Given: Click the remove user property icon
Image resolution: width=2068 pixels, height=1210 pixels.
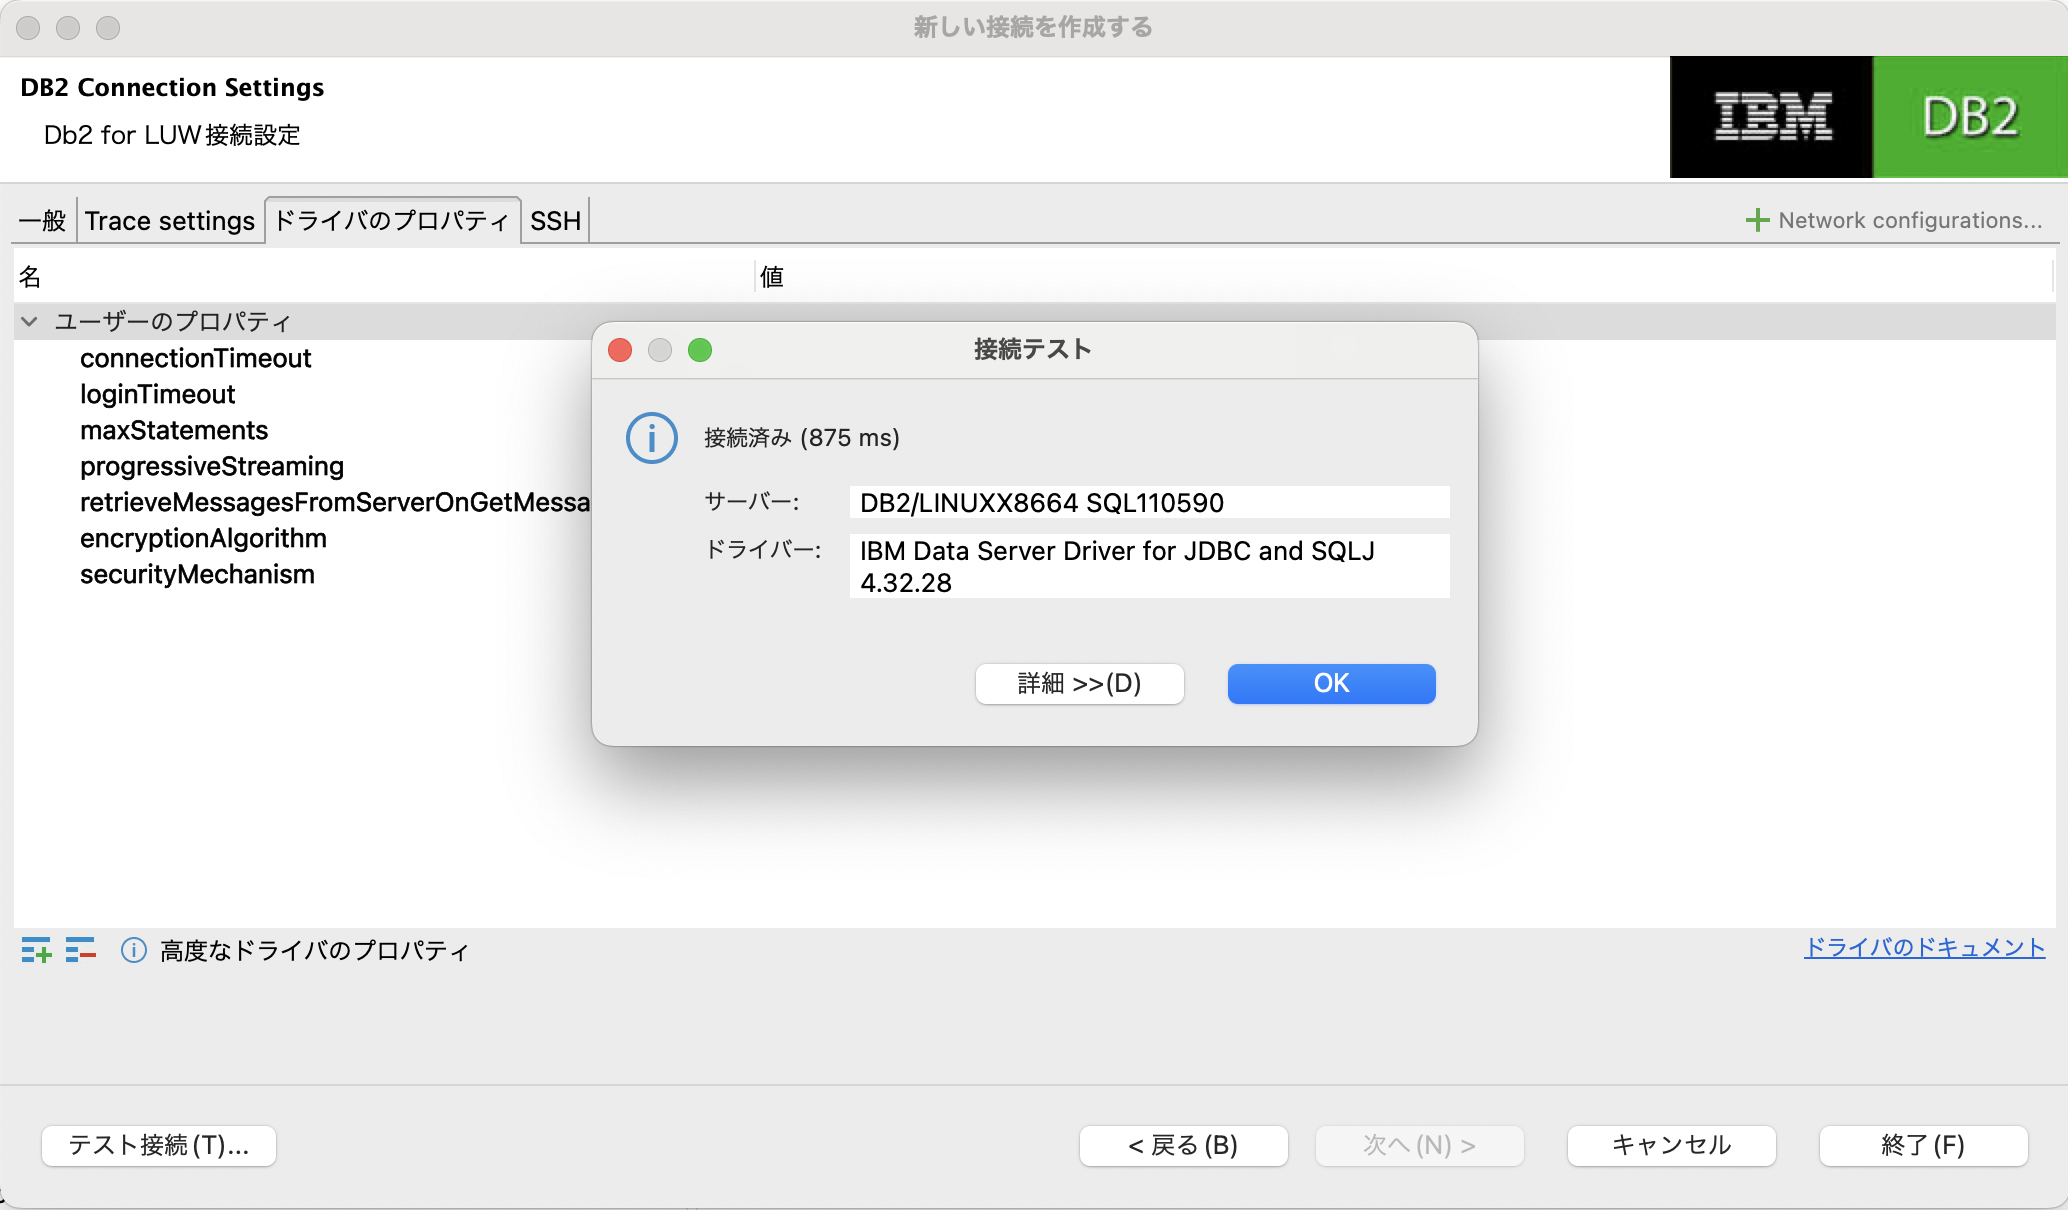Looking at the screenshot, I should 80,950.
